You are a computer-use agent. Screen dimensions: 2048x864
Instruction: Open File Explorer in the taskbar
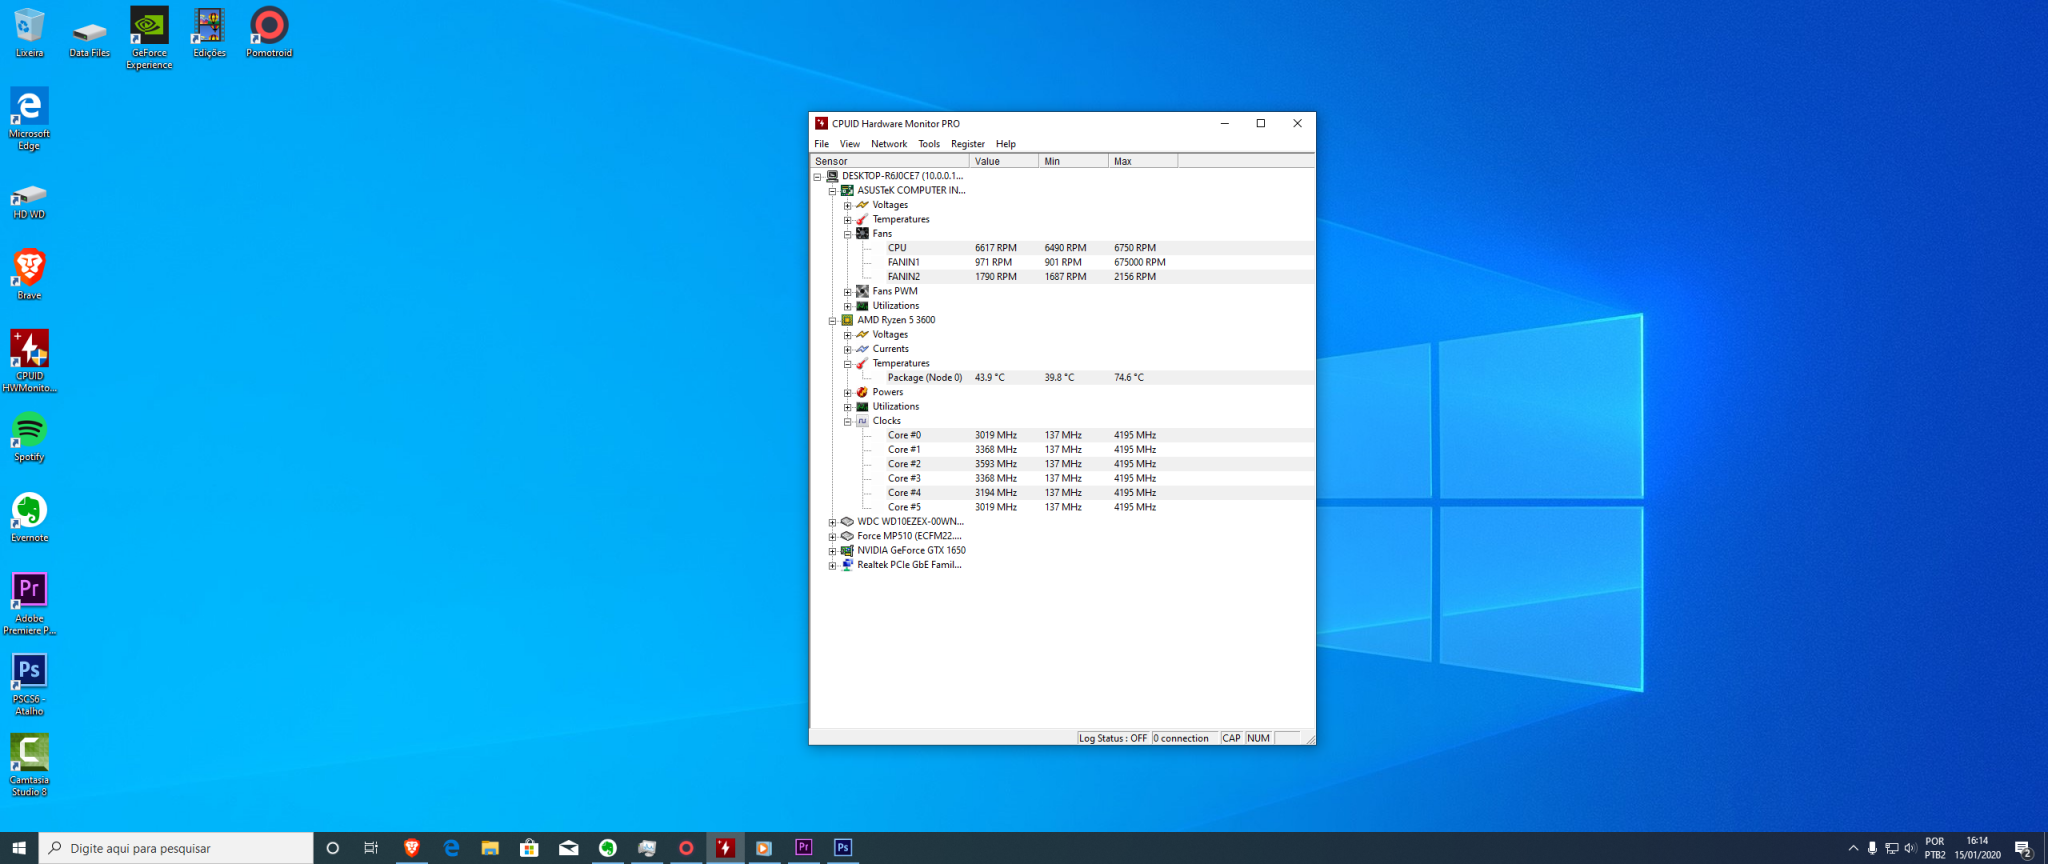(490, 848)
